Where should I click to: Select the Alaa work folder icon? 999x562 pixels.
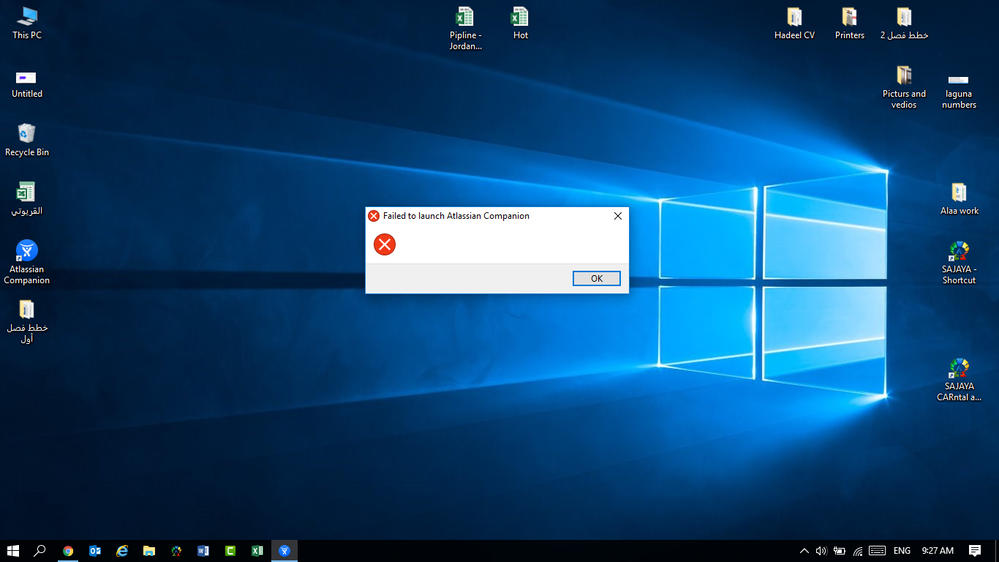[x=959, y=199]
